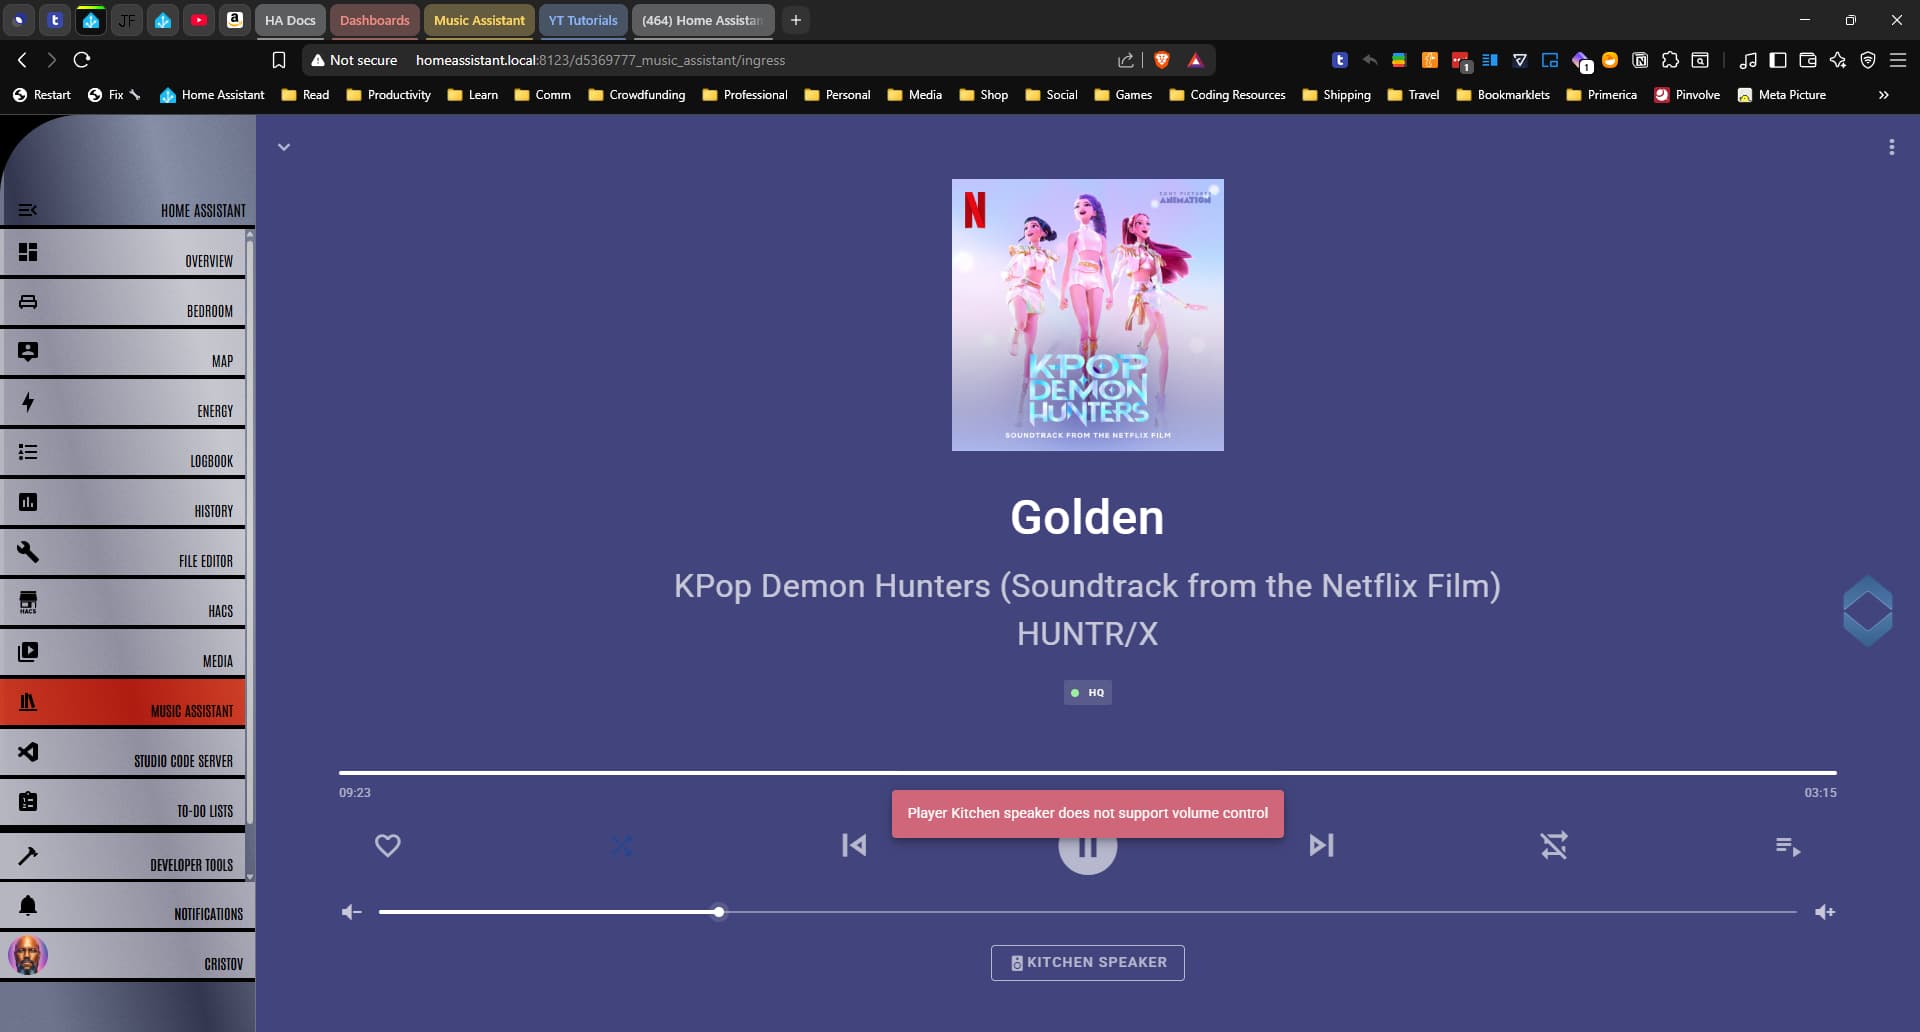
Task: Toggle shuffle playback
Action: click(621, 846)
